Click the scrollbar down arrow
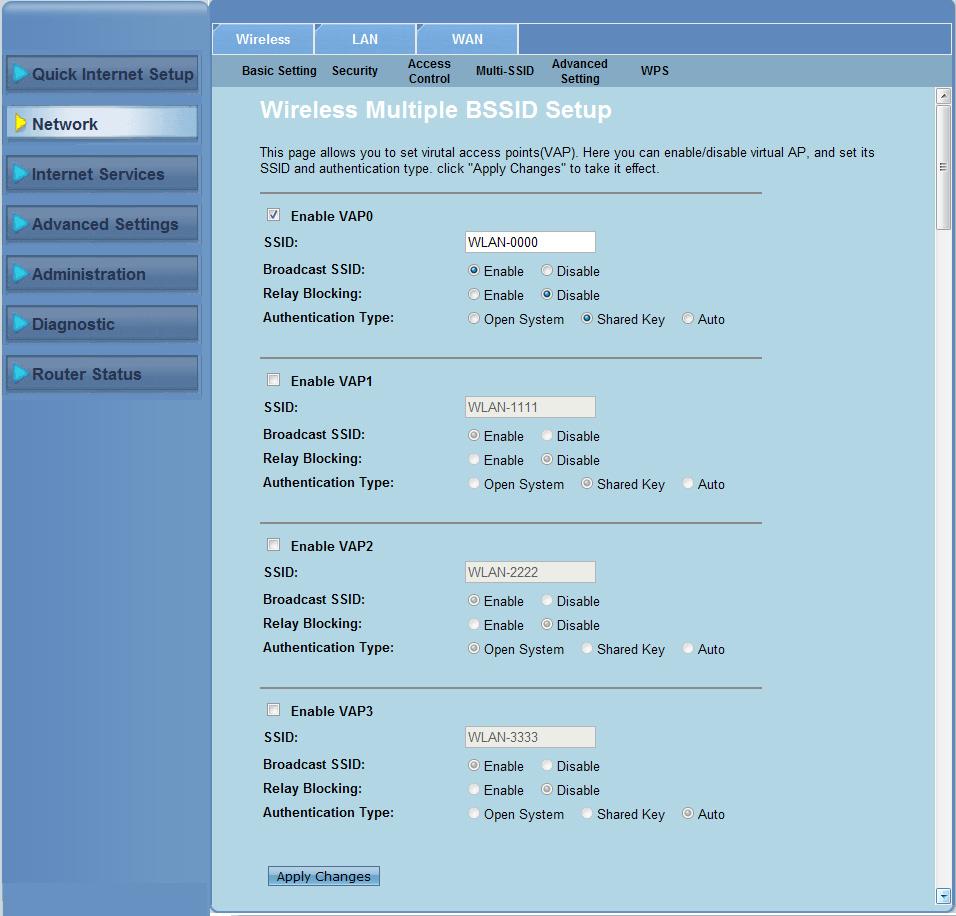 pyautogui.click(x=943, y=896)
